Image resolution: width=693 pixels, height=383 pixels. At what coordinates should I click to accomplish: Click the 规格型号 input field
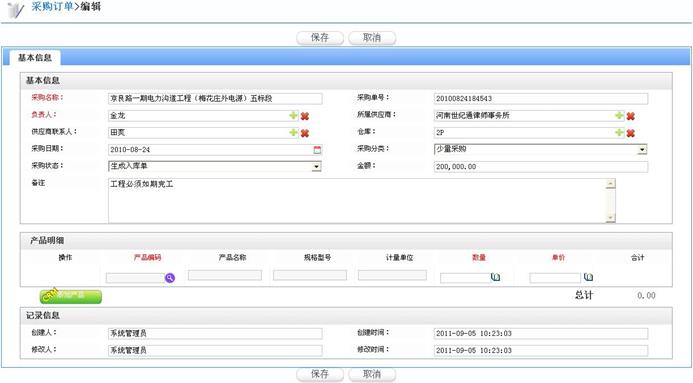310,275
